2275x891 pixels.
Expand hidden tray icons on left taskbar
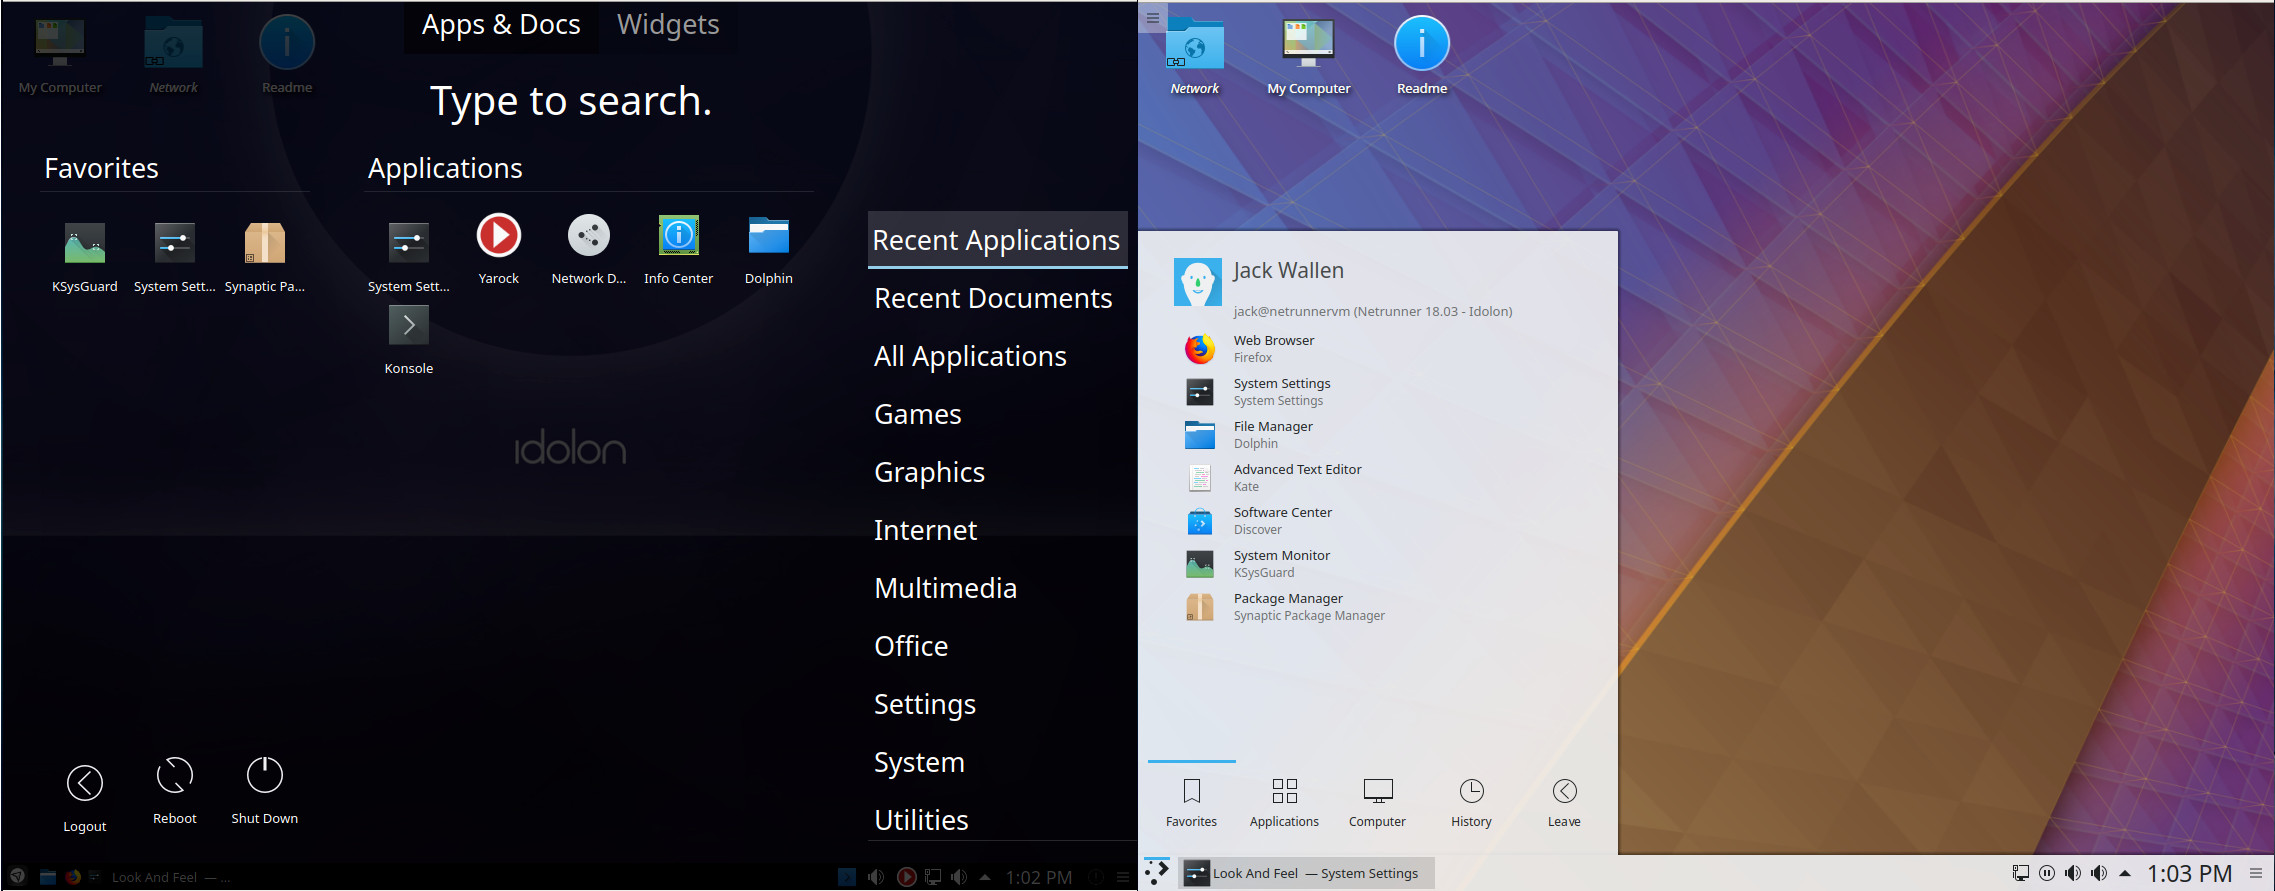click(x=985, y=877)
